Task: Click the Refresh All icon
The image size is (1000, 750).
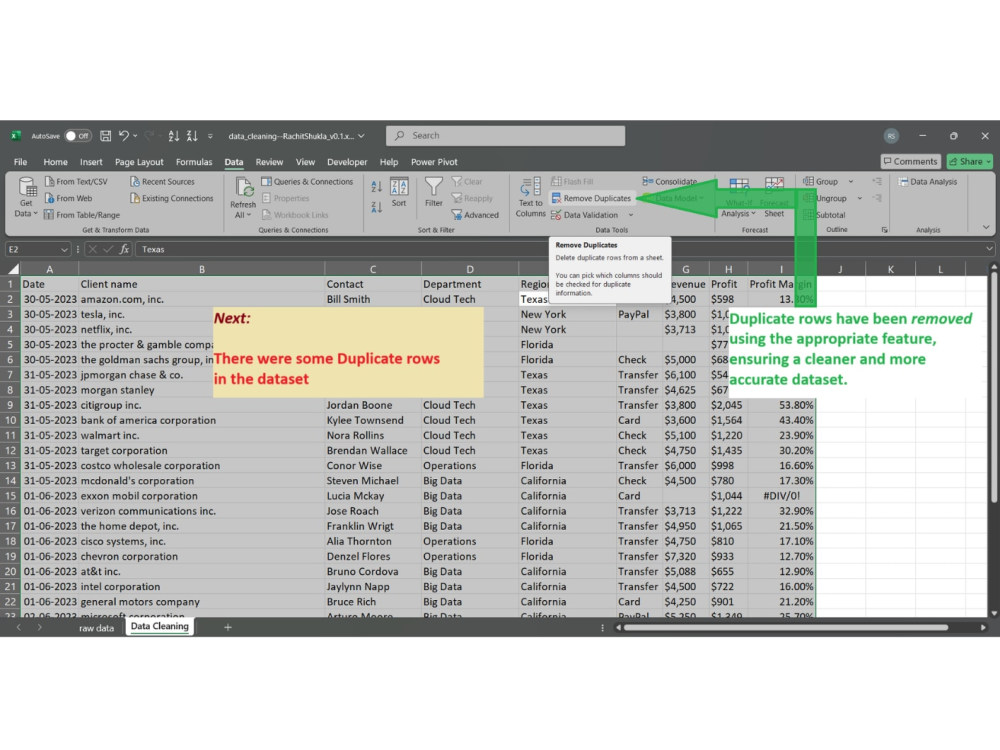Action: coord(243,188)
